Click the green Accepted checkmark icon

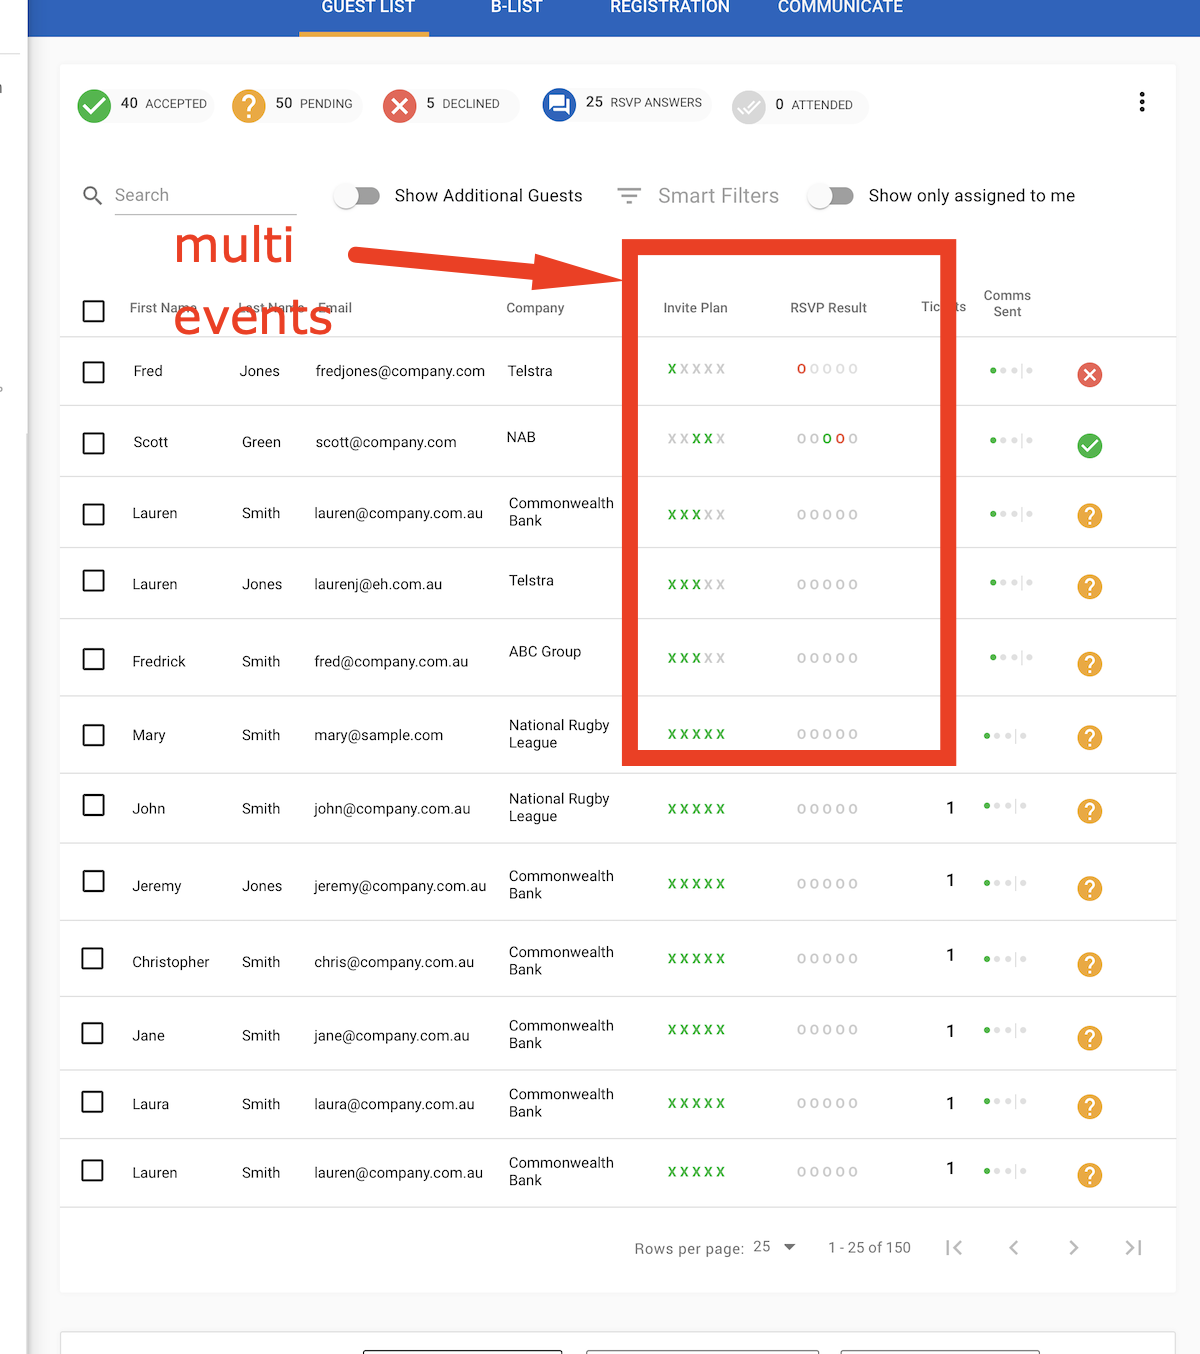[x=95, y=105]
